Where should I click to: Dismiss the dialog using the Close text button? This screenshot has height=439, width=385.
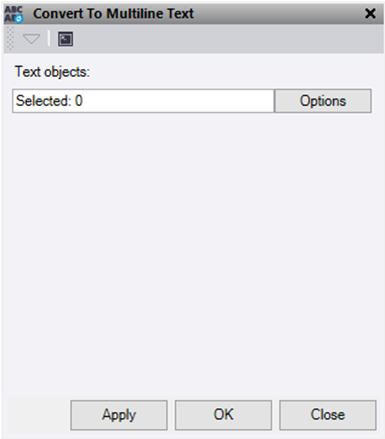(x=328, y=415)
